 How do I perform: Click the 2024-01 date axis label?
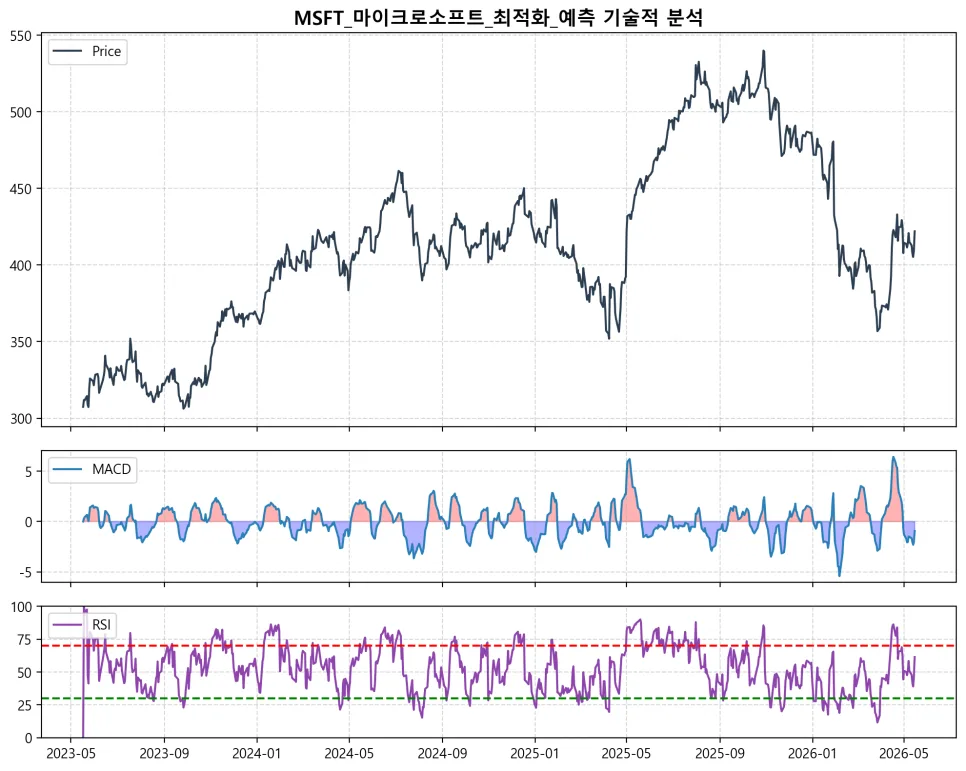coord(257,754)
